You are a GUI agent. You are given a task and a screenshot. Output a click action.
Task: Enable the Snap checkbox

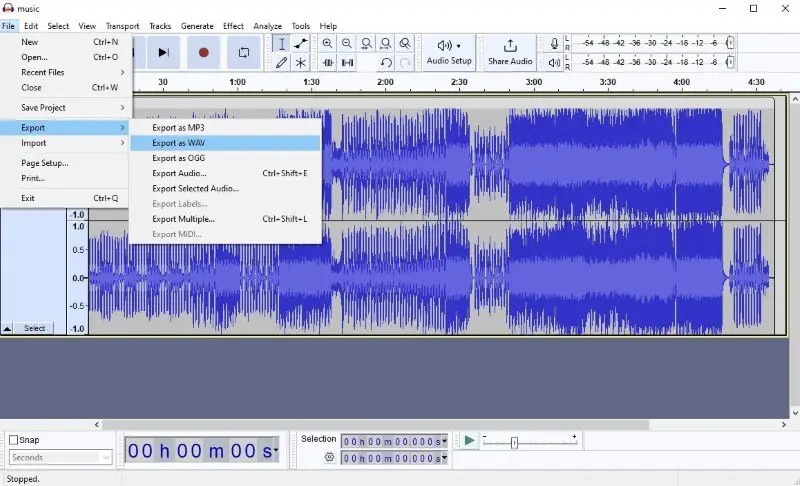(x=14, y=440)
